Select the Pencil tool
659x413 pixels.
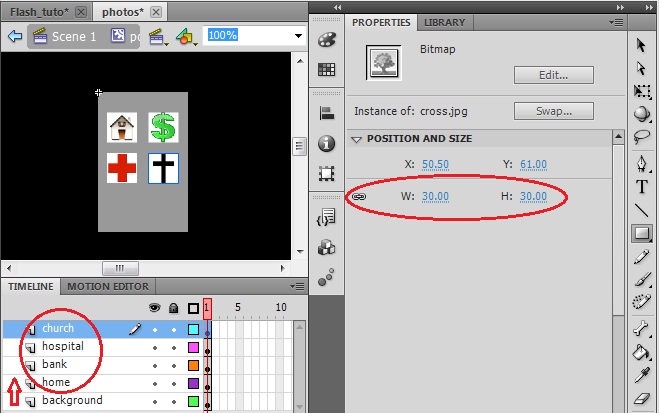pos(642,257)
